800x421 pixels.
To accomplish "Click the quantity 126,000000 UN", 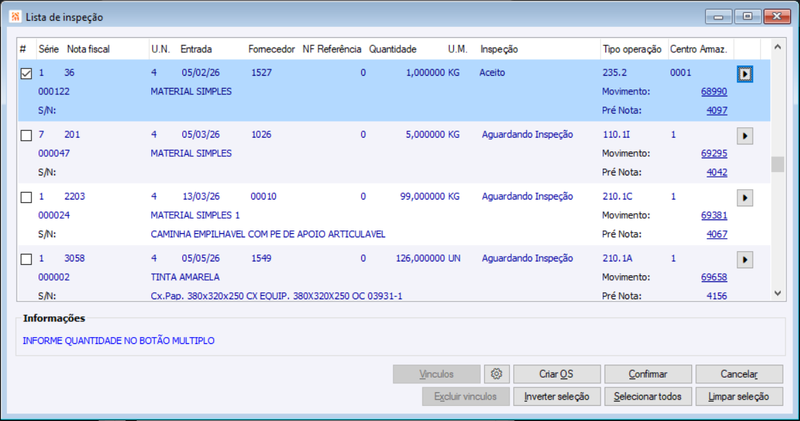I will point(428,258).
